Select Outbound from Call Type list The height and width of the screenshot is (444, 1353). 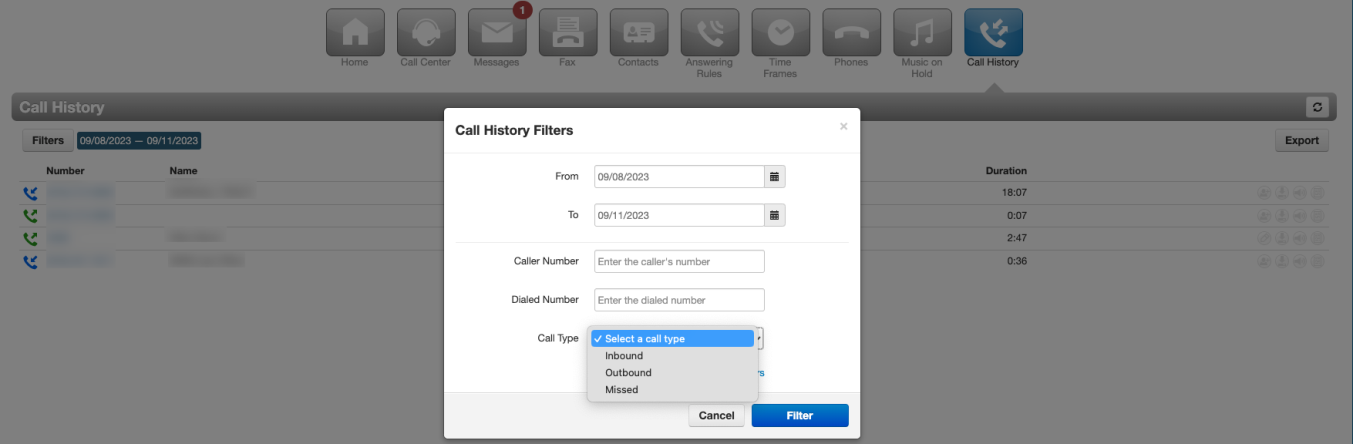[672, 372]
